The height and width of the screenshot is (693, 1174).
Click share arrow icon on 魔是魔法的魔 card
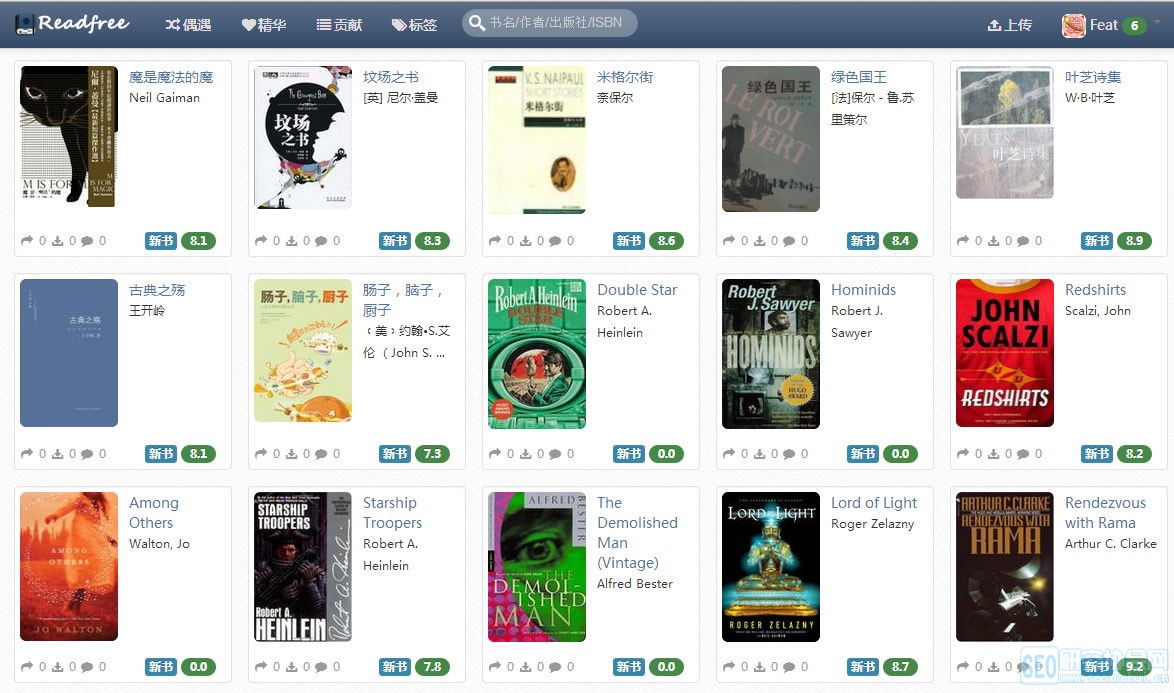[27, 240]
